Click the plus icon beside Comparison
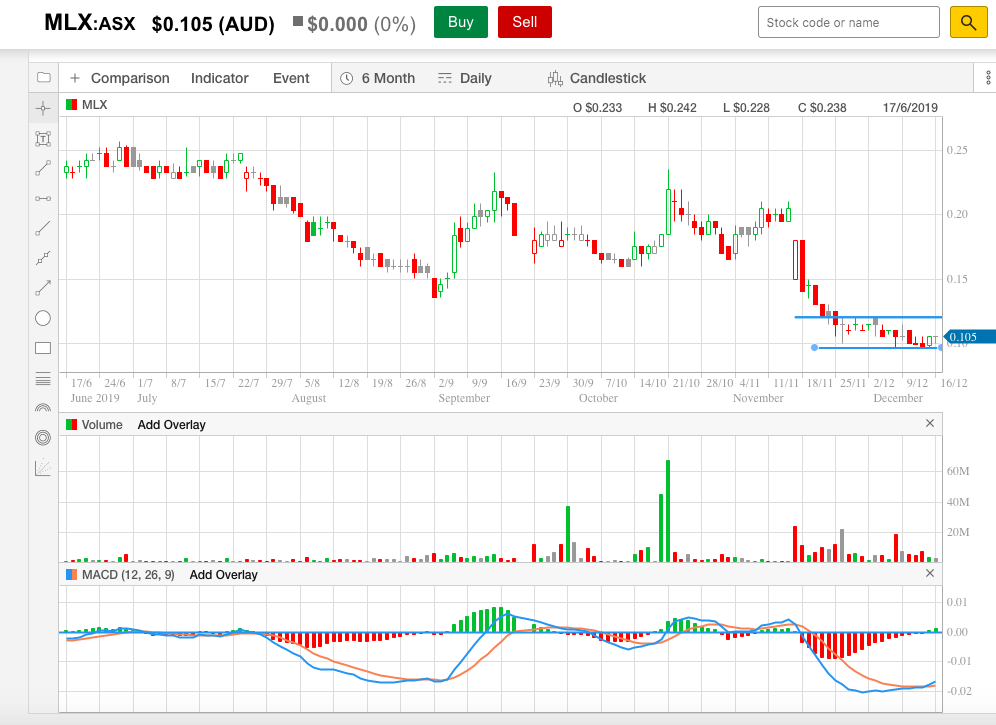Screen dimensions: 996x725 75,78
